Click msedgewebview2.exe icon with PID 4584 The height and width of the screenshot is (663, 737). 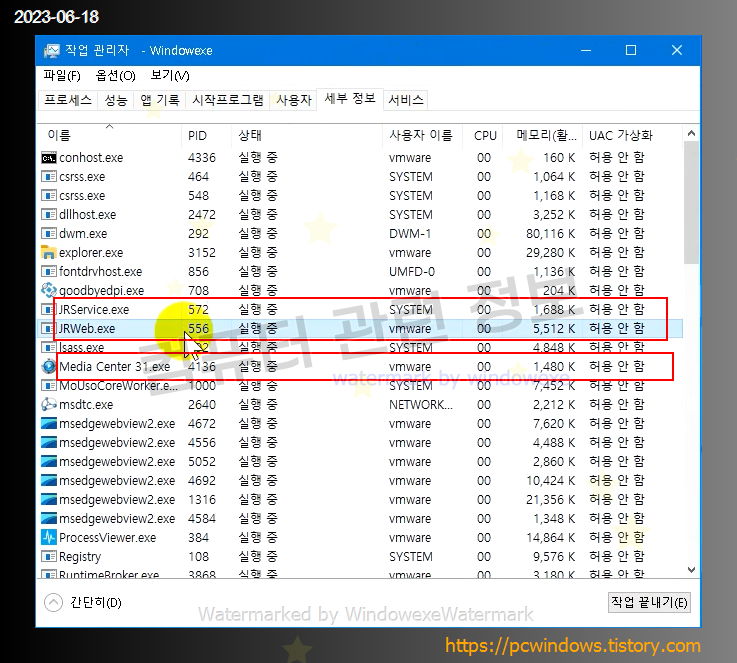tap(49, 519)
